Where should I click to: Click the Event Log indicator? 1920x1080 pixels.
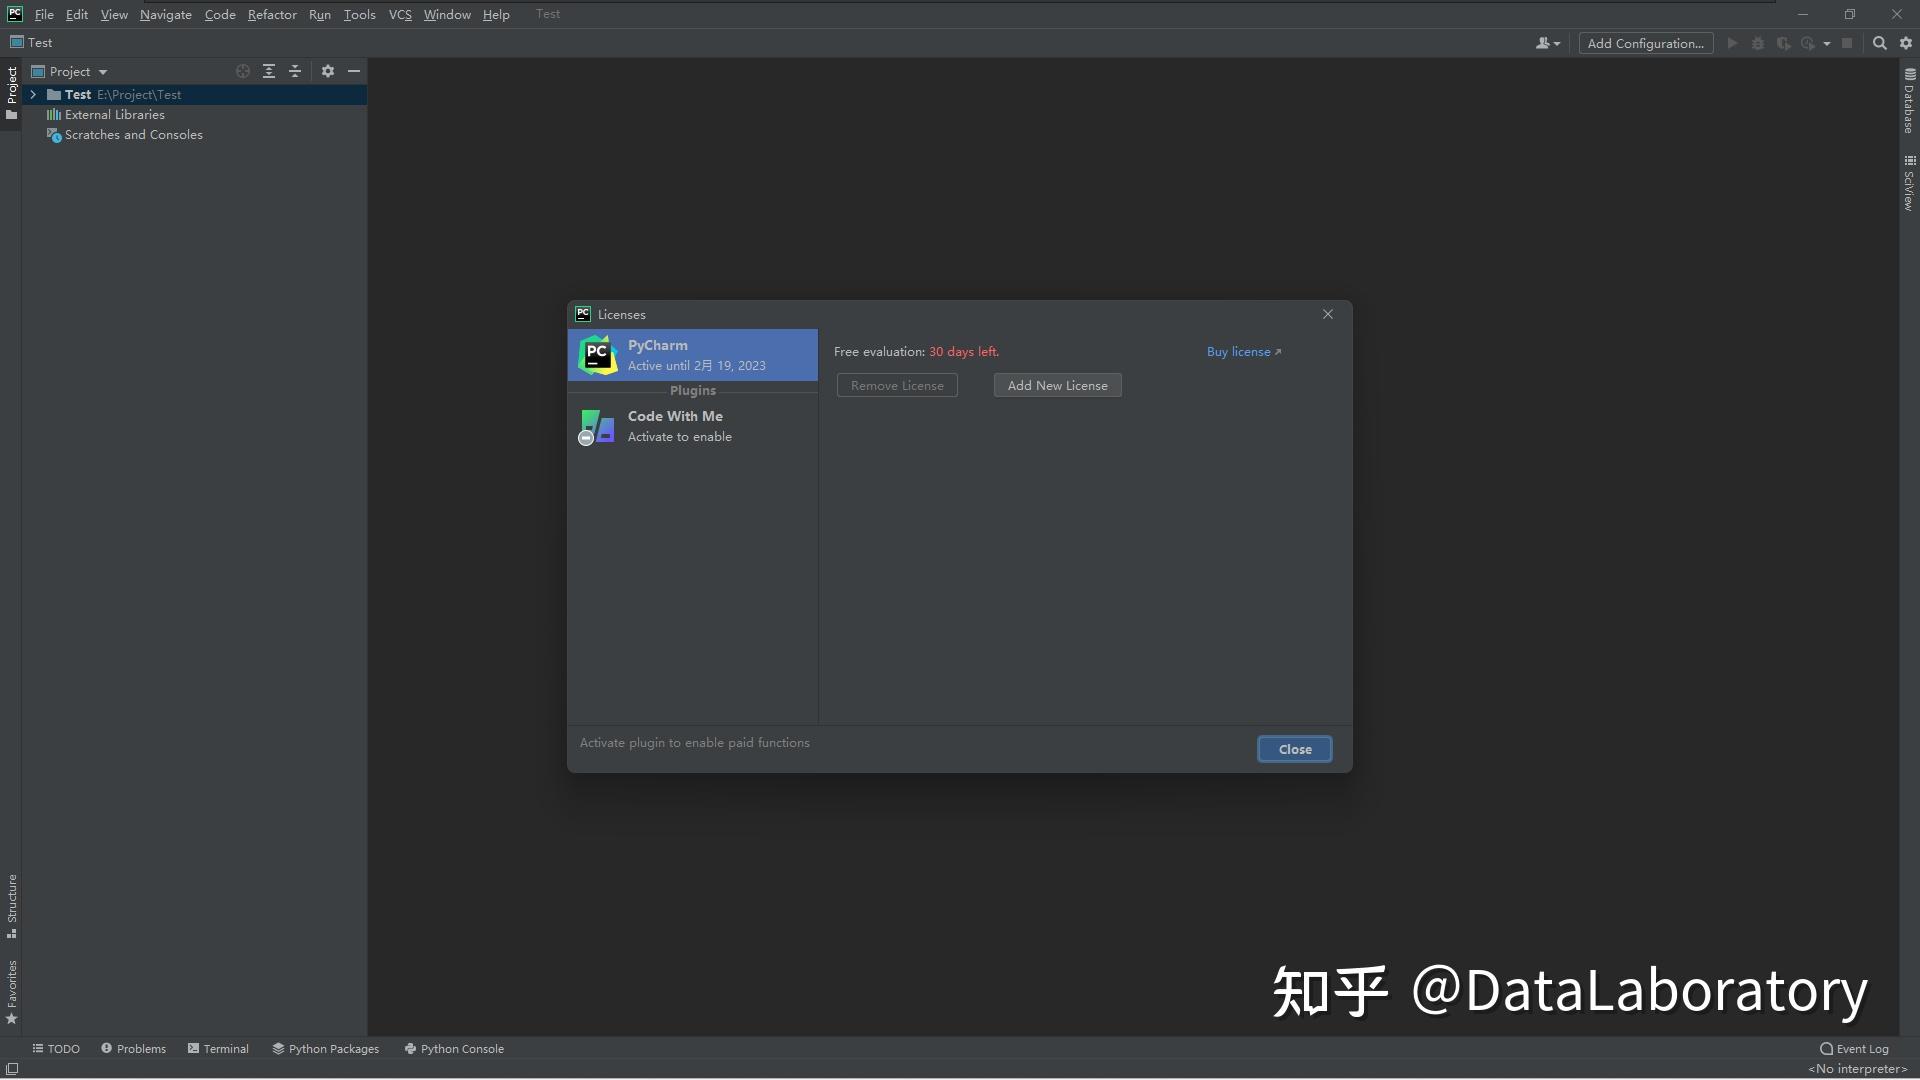pyautogui.click(x=1854, y=1048)
